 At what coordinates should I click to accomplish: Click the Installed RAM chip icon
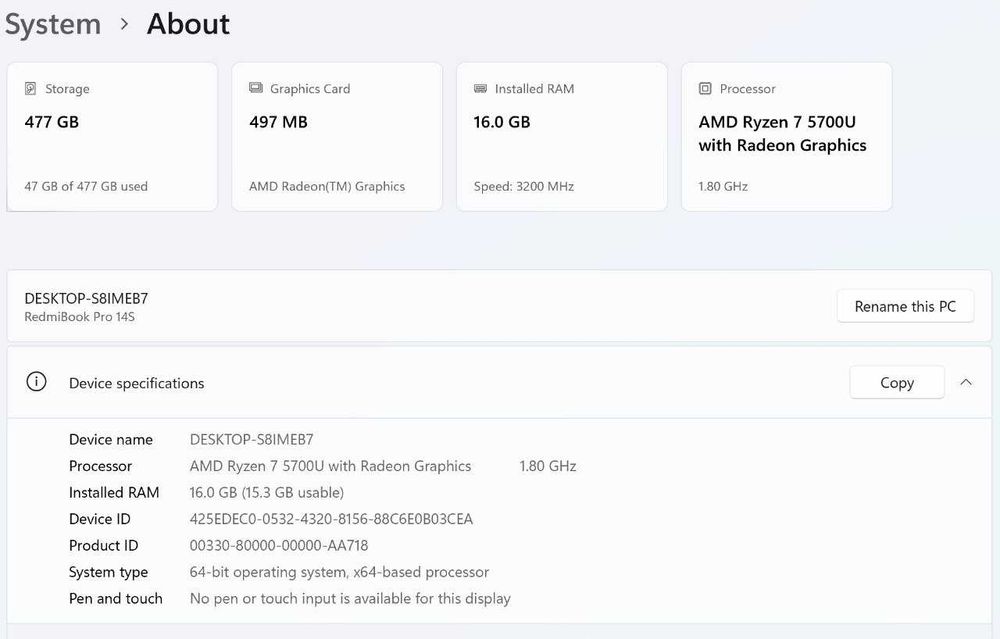point(480,89)
